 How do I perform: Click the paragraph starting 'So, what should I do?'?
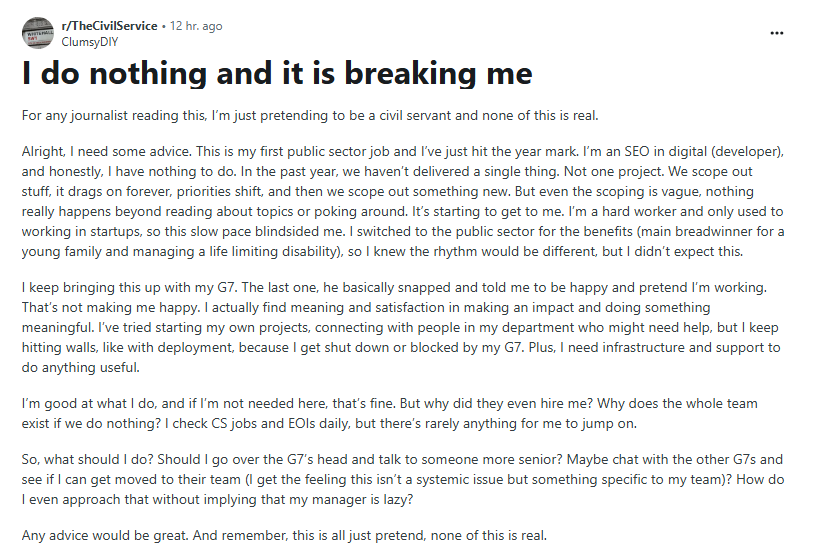[x=403, y=479]
